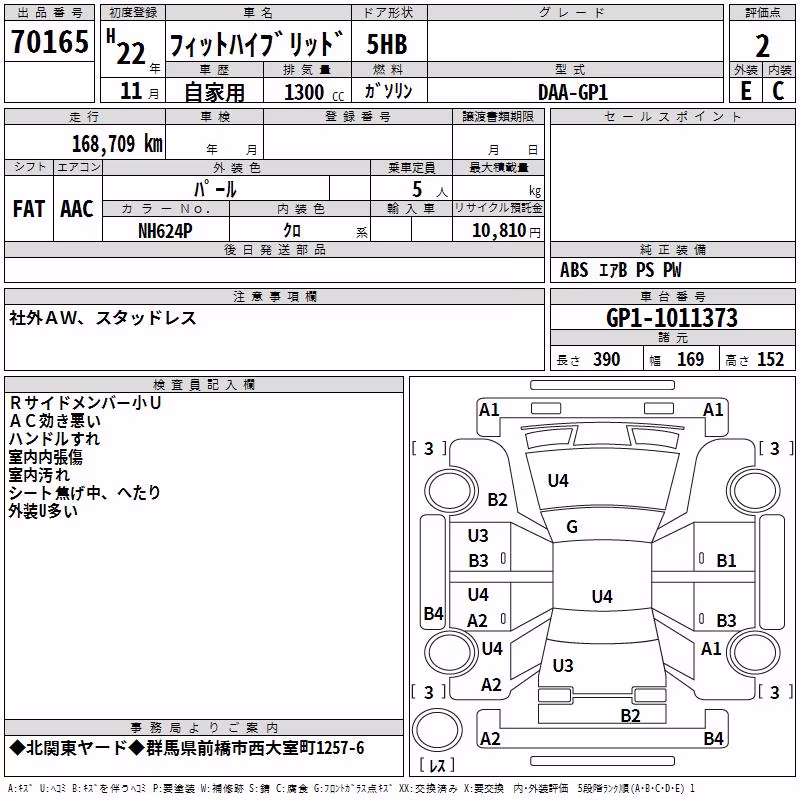
Task: Click the inspector note Rサイドメンバー小U
Action: (85, 403)
